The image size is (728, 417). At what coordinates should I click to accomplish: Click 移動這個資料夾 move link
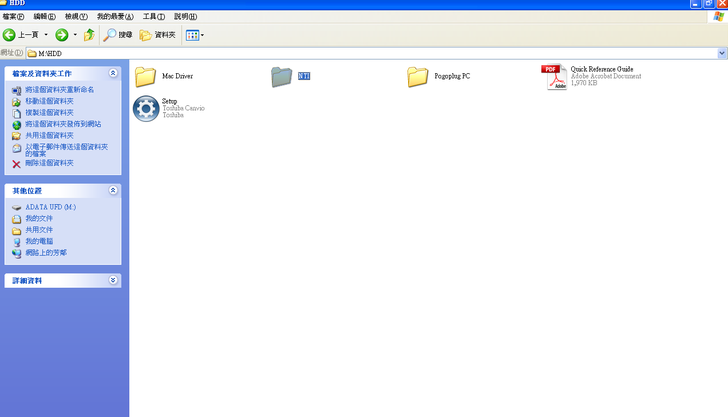(x=49, y=101)
